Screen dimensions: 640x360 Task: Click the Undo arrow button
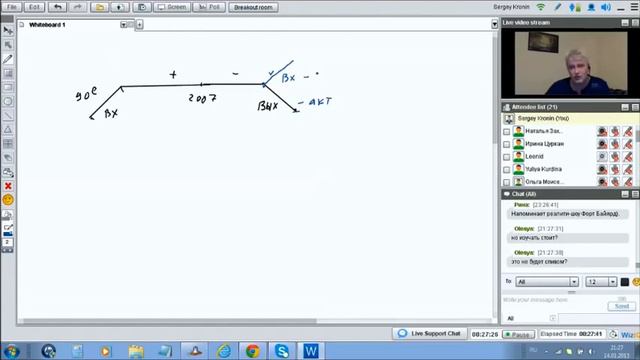(58, 7)
